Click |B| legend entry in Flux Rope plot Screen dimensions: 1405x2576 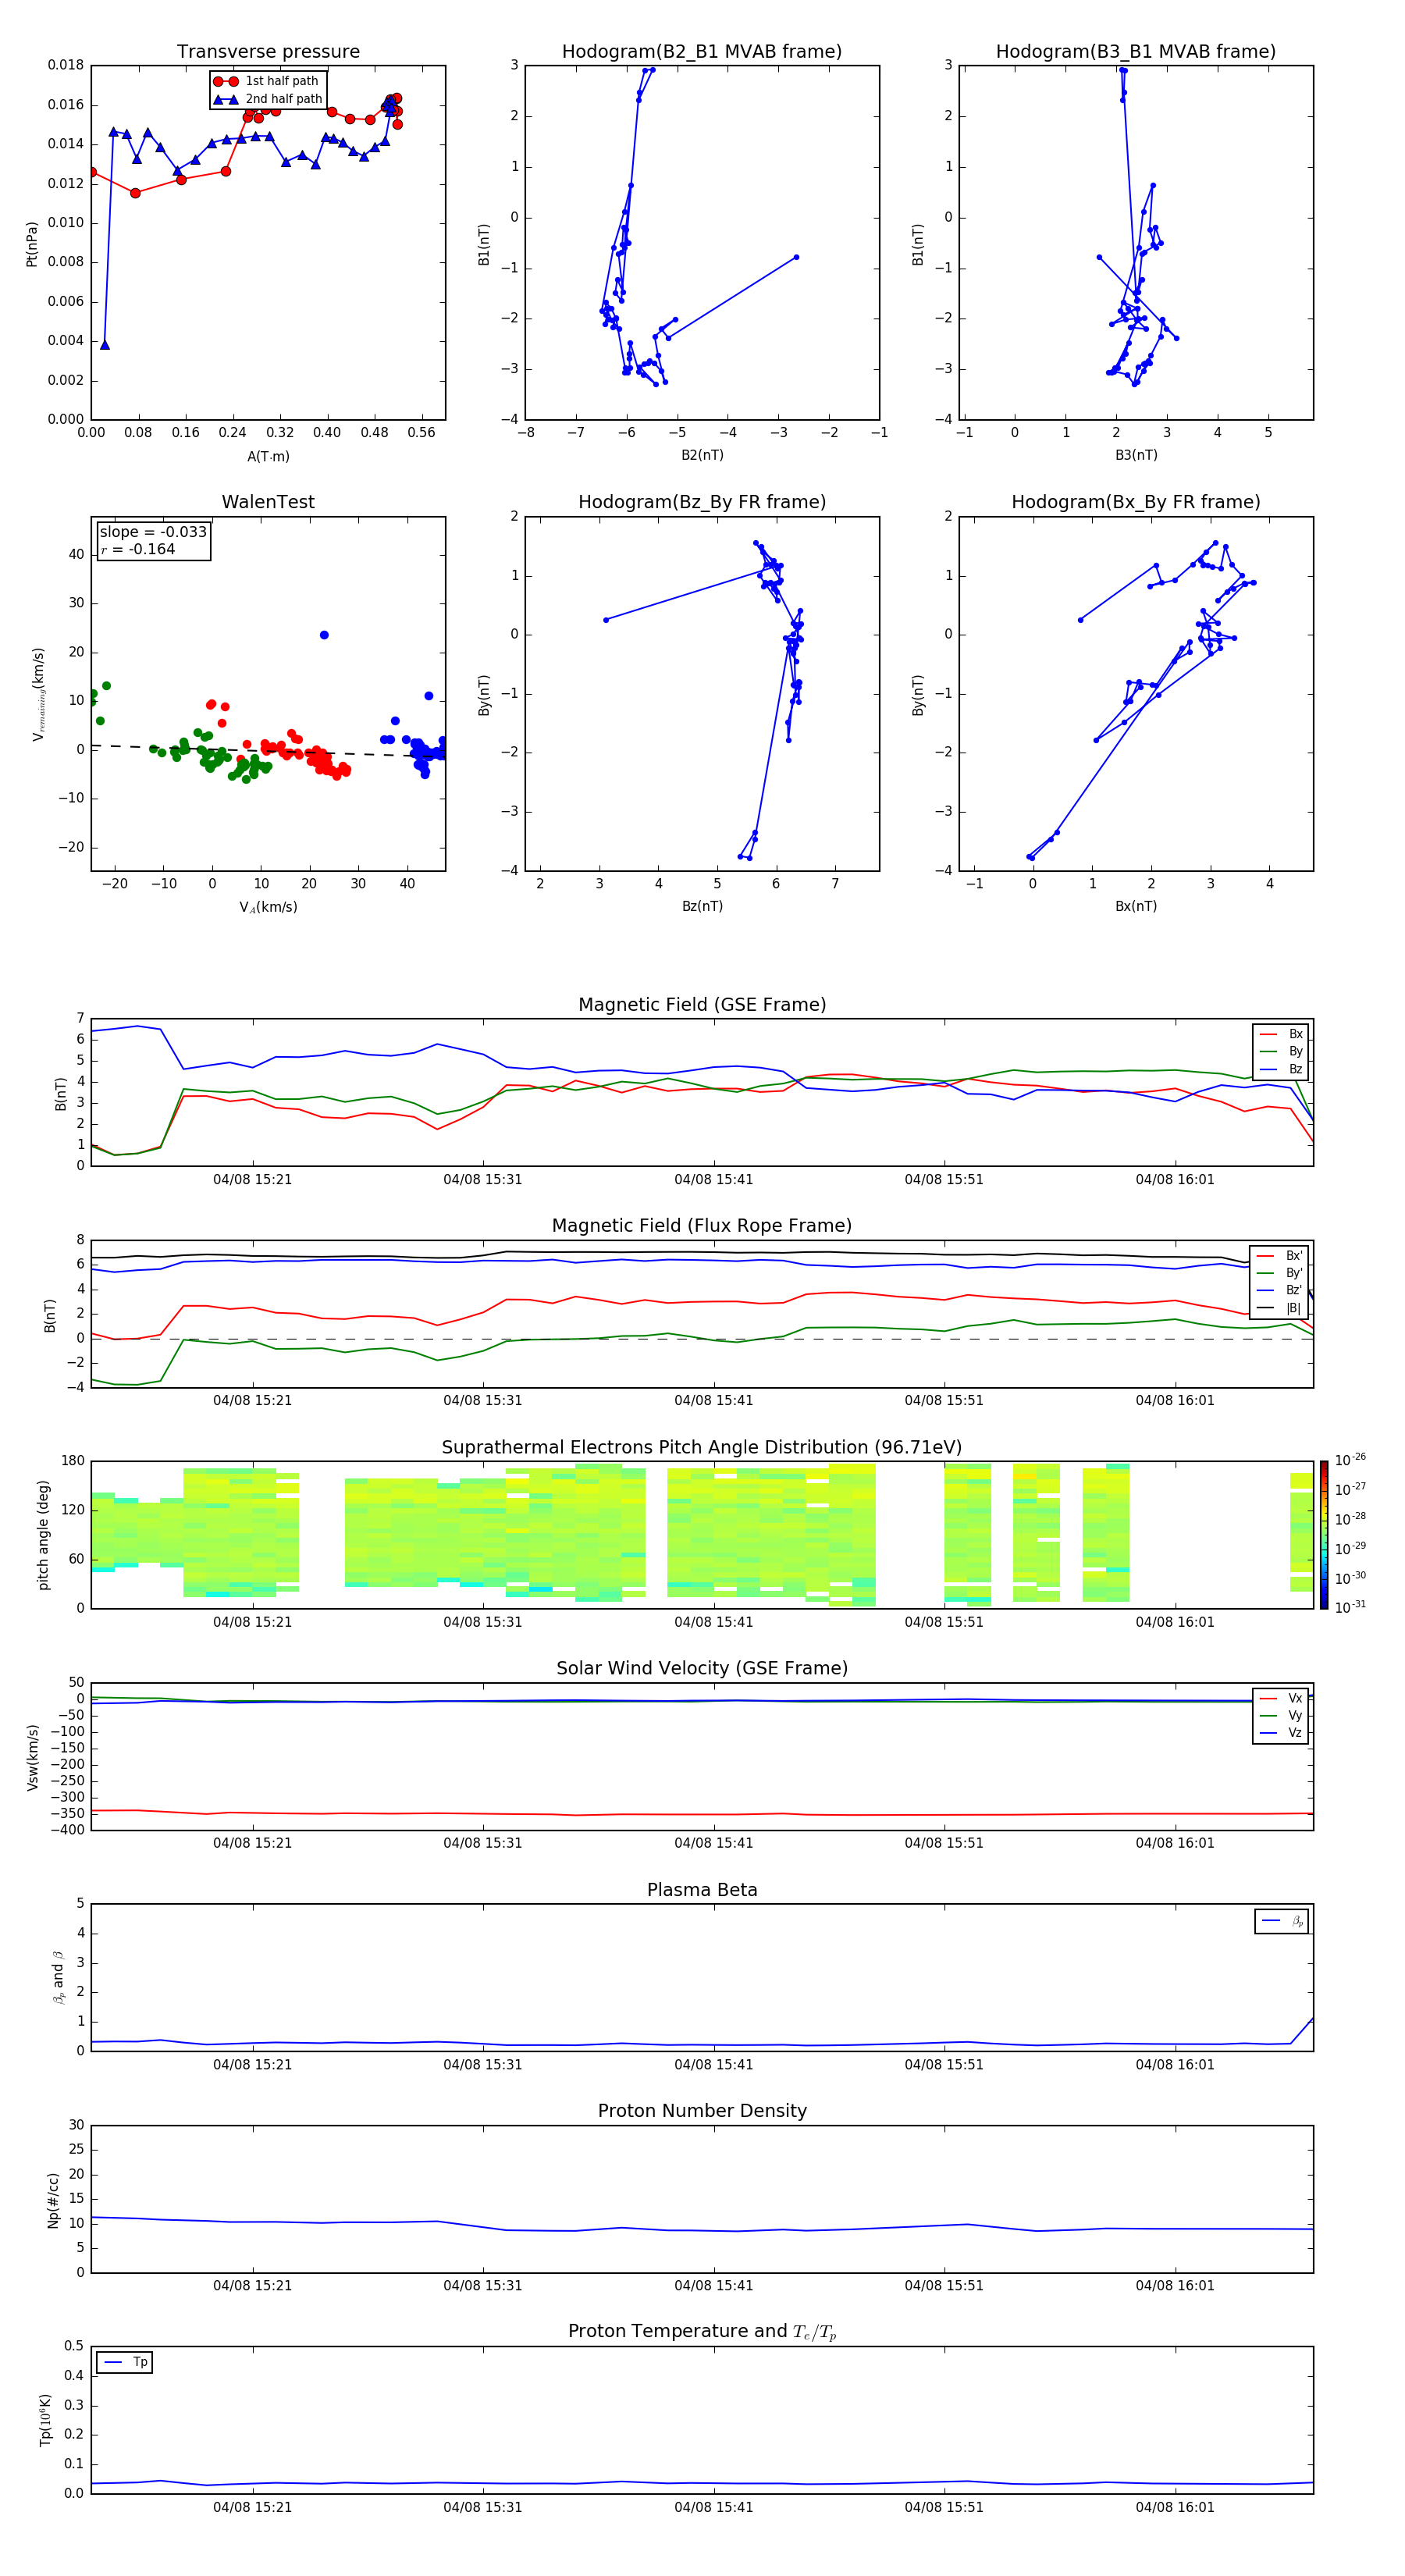coord(1281,1308)
